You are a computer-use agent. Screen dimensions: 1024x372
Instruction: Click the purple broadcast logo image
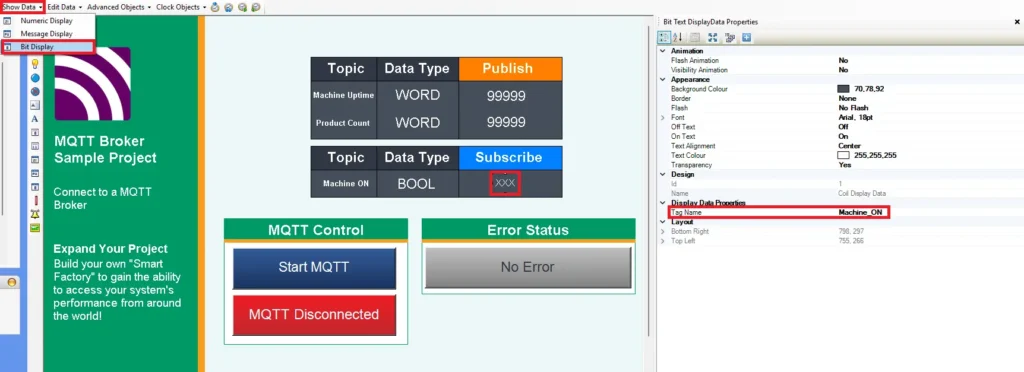92,84
